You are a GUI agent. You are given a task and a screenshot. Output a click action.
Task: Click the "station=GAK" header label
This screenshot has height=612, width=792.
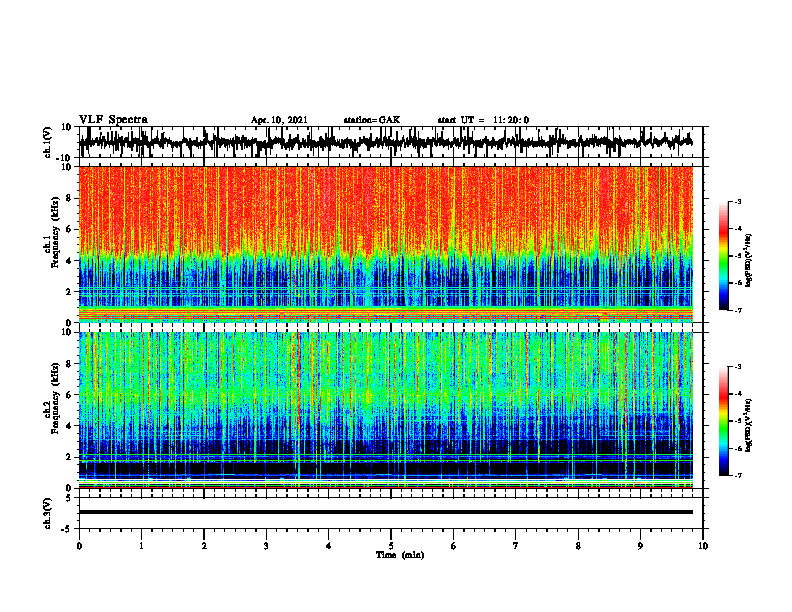pyautogui.click(x=372, y=120)
